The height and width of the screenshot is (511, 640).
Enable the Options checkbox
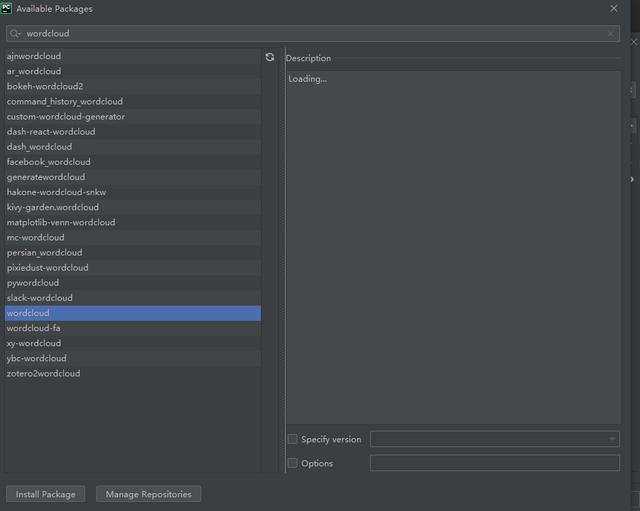pos(292,463)
